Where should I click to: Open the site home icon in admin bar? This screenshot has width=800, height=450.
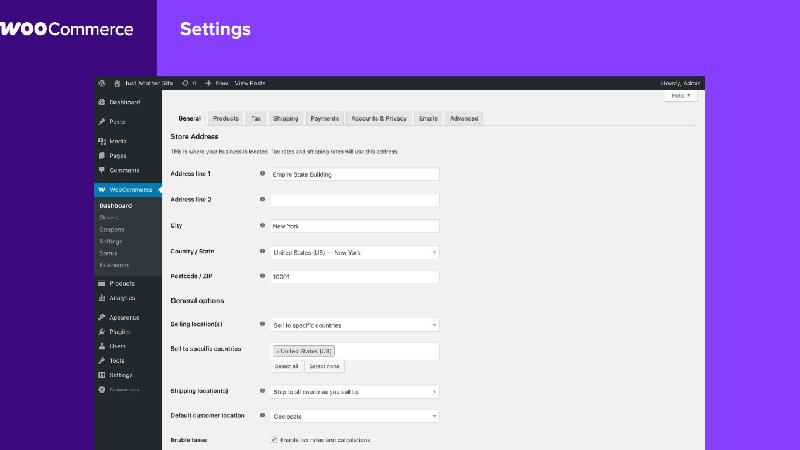[117, 83]
